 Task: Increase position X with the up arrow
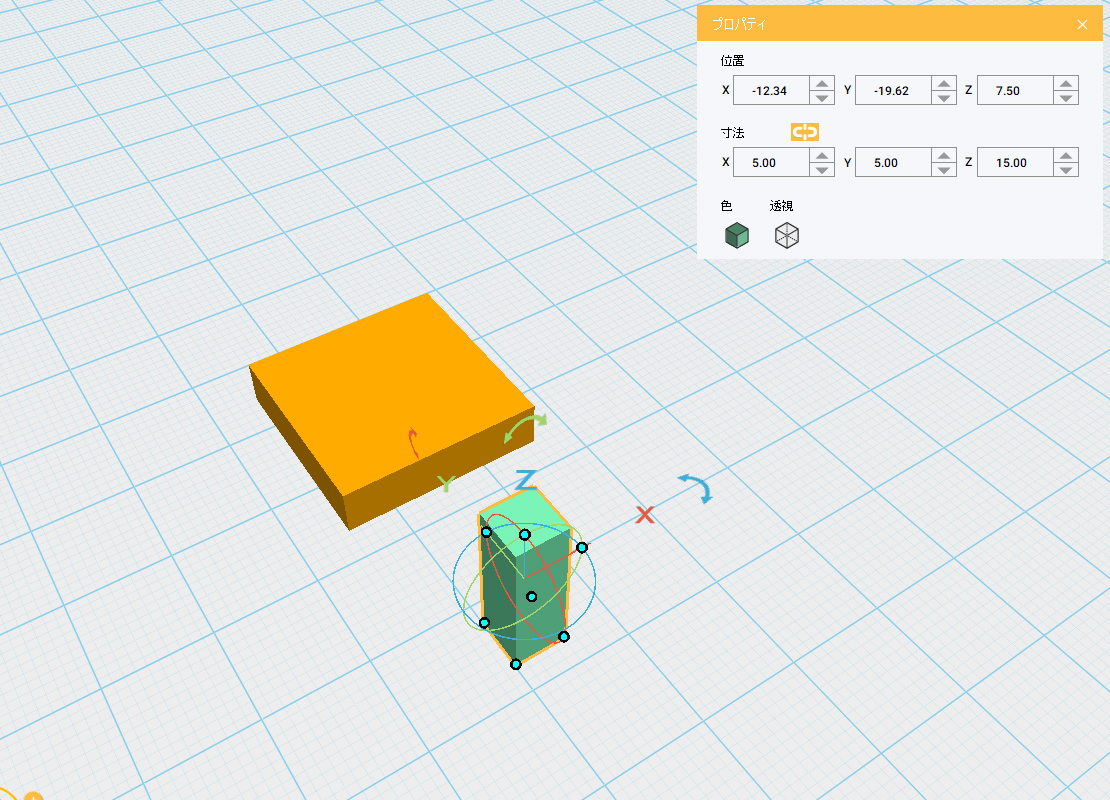click(822, 84)
